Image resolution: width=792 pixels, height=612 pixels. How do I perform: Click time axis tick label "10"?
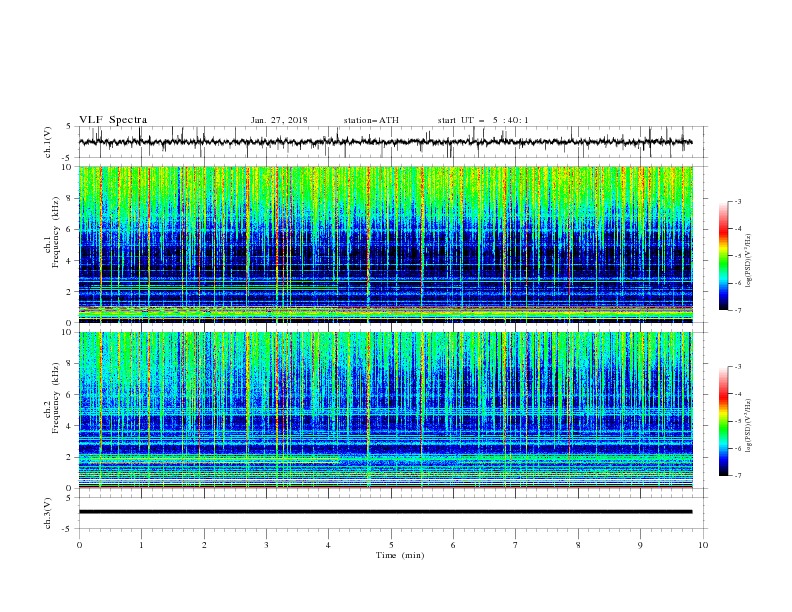tap(703, 545)
